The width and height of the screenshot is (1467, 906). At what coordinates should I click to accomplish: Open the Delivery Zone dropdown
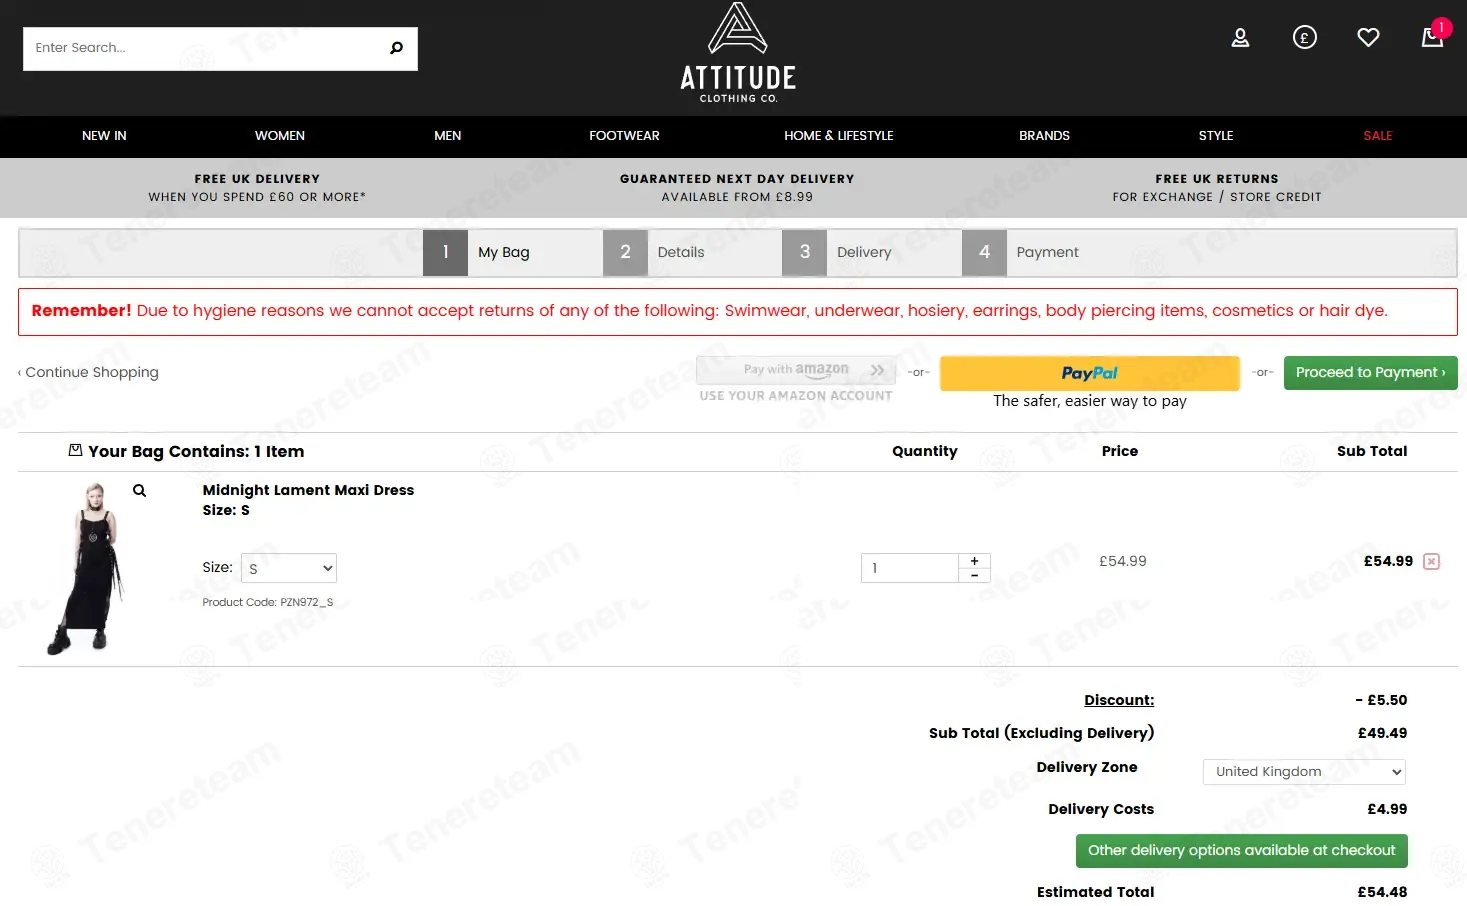pos(1304,772)
